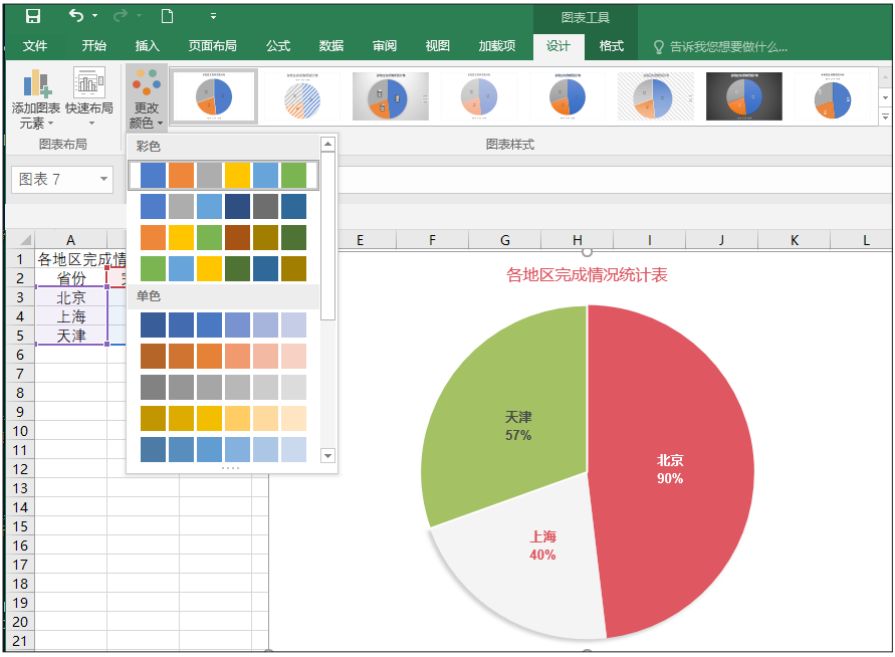Select the striped pattern pie chart style

pos(302,96)
